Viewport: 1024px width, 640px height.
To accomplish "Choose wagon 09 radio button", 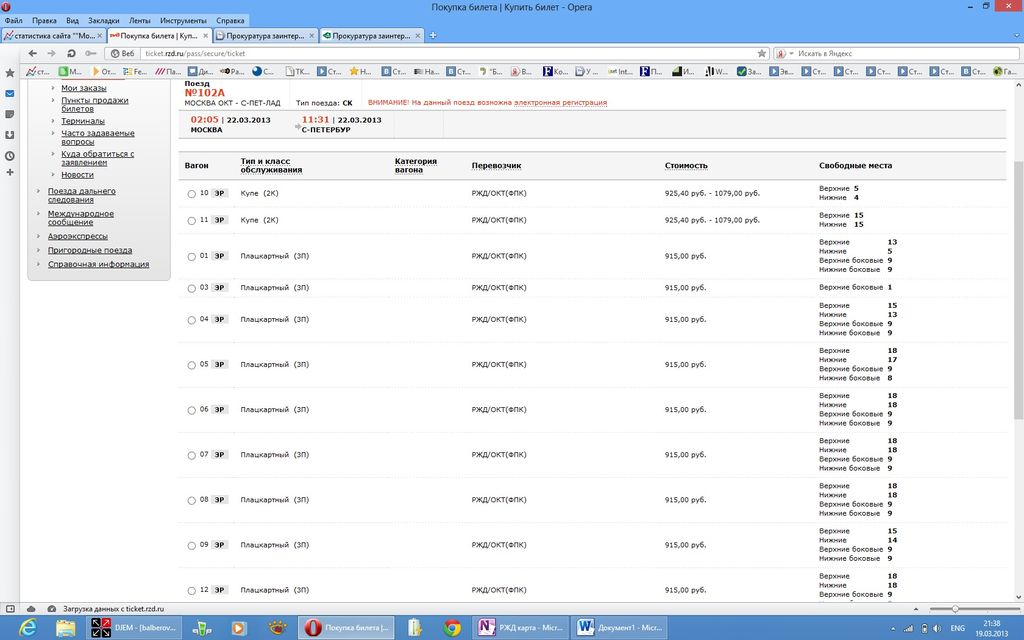I will (x=192, y=545).
